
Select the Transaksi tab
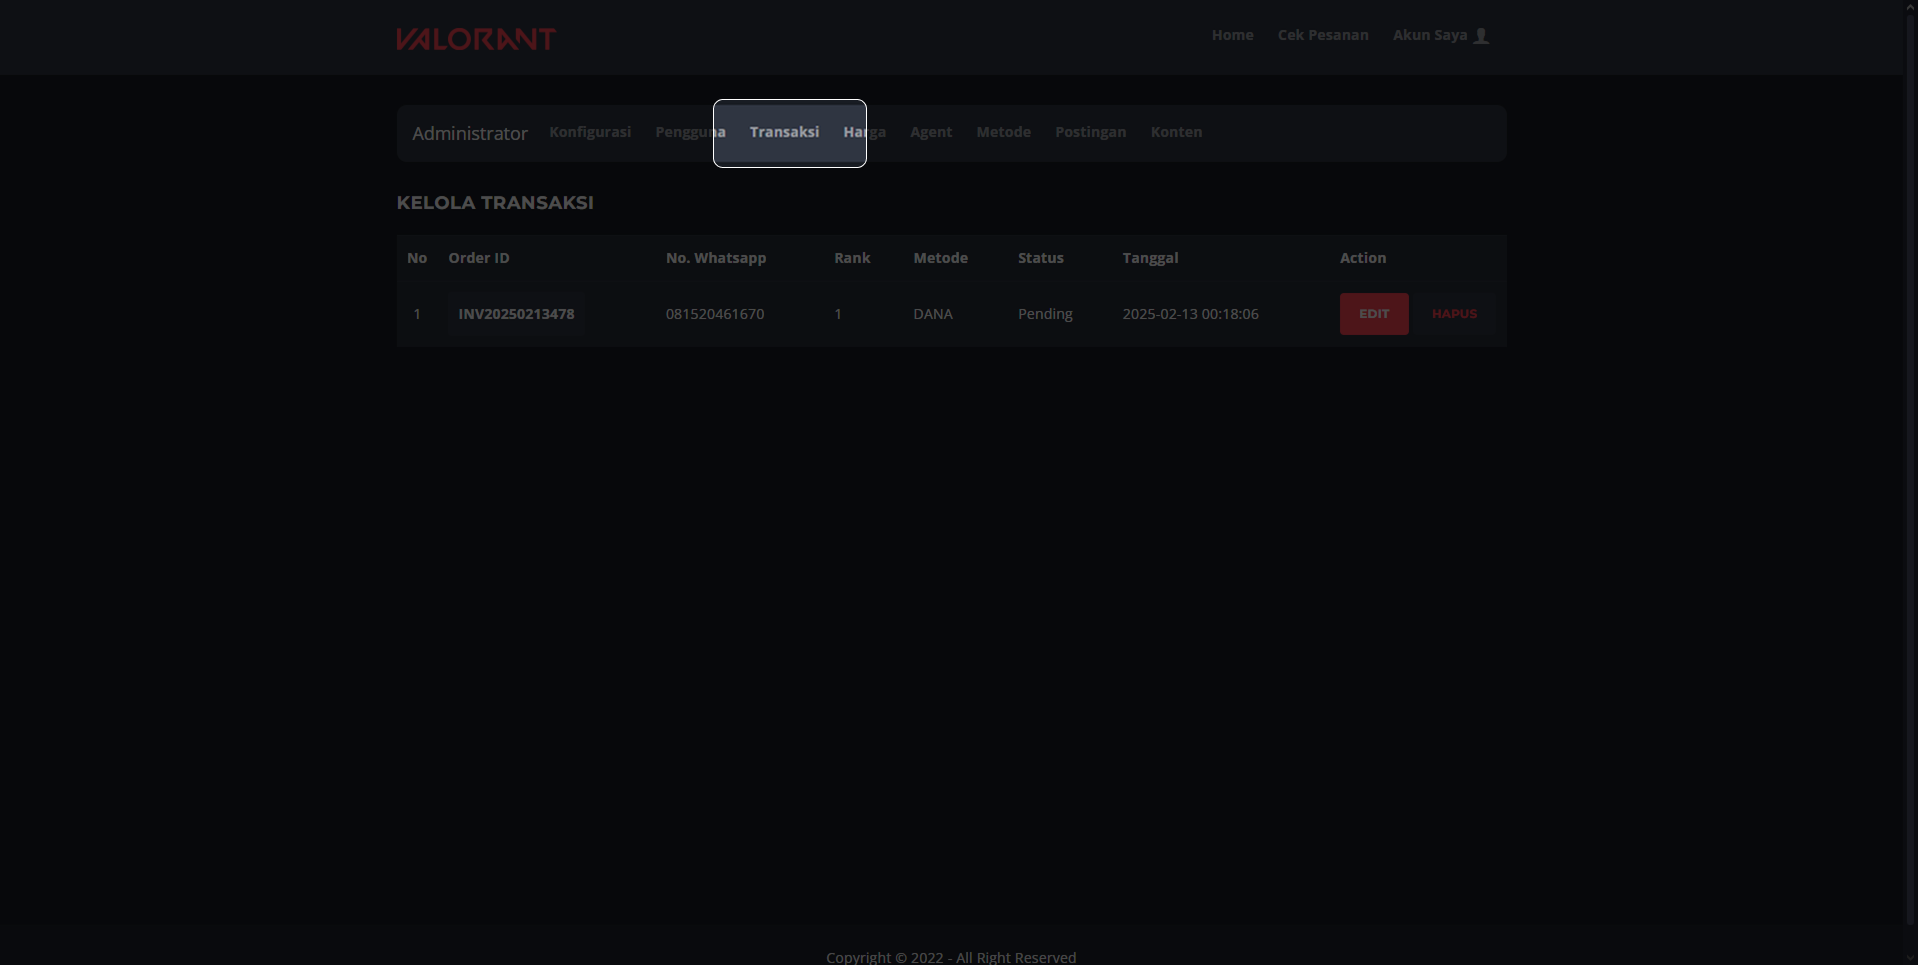[784, 132]
